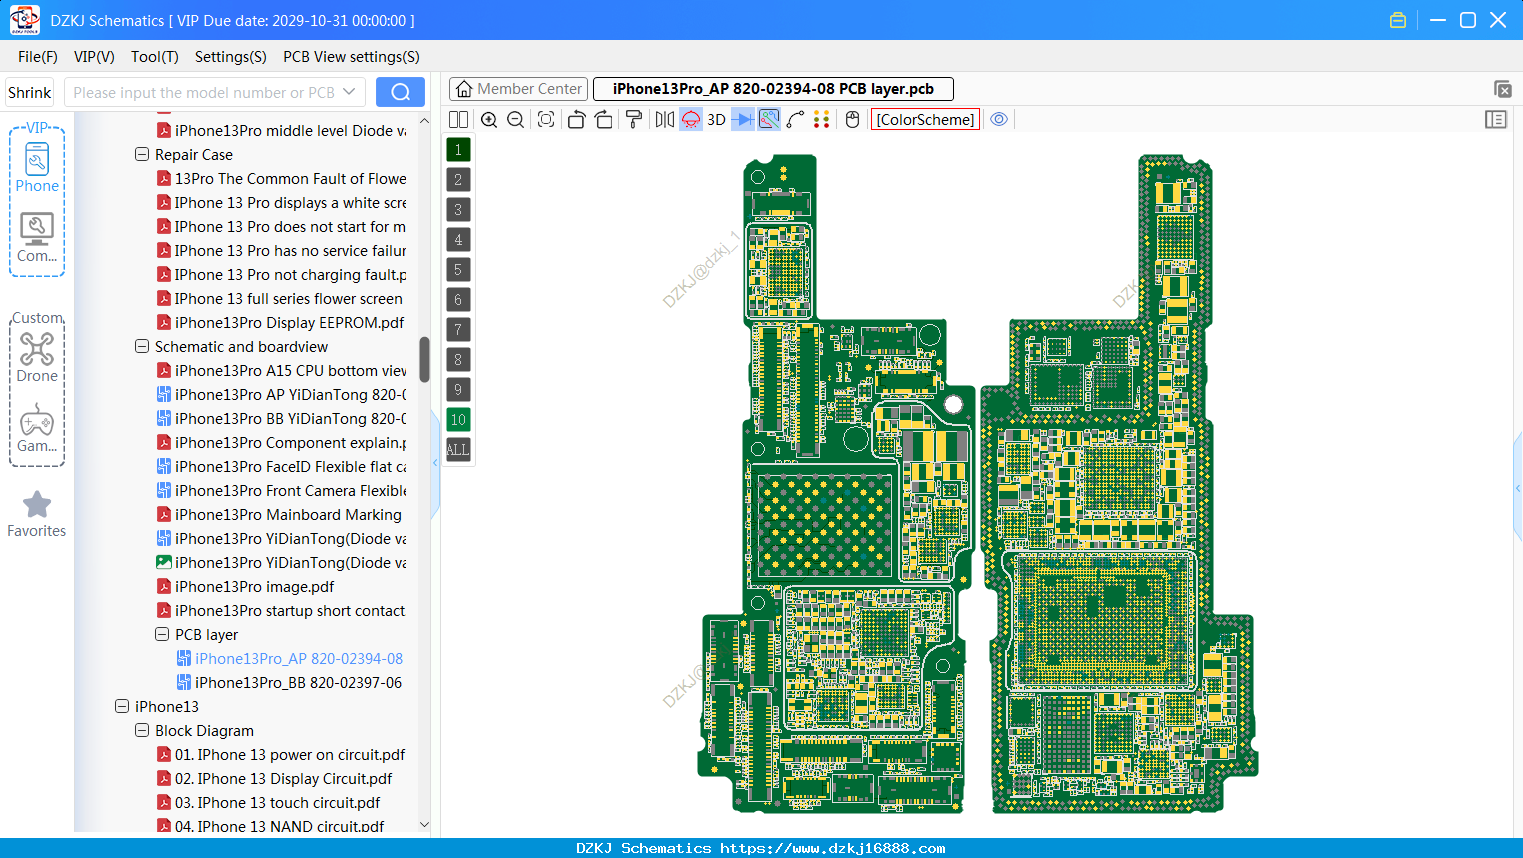Open 01. IPhone 13 power on circuit.pdf
1523x858 pixels.
click(281, 755)
